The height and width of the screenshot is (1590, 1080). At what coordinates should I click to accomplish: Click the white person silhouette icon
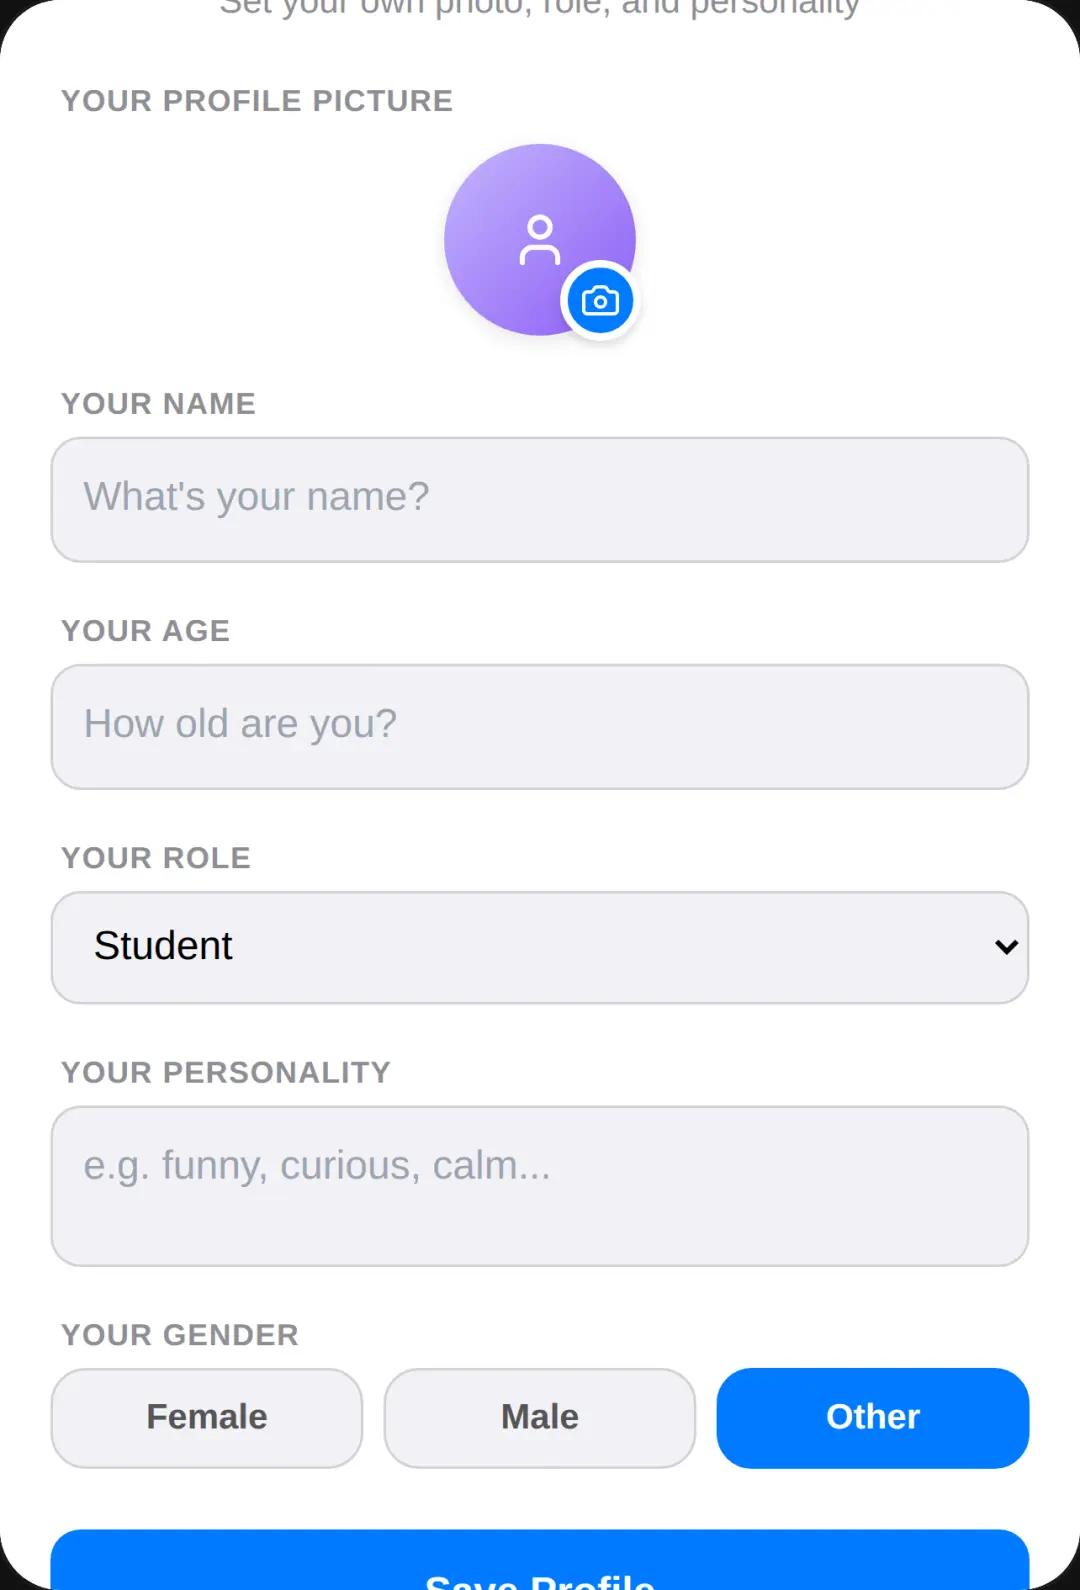pyautogui.click(x=540, y=240)
